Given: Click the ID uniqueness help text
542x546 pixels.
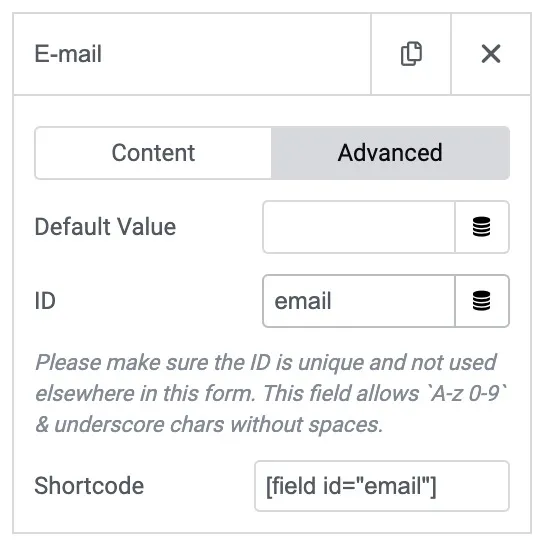Looking at the screenshot, I should click(x=271, y=393).
